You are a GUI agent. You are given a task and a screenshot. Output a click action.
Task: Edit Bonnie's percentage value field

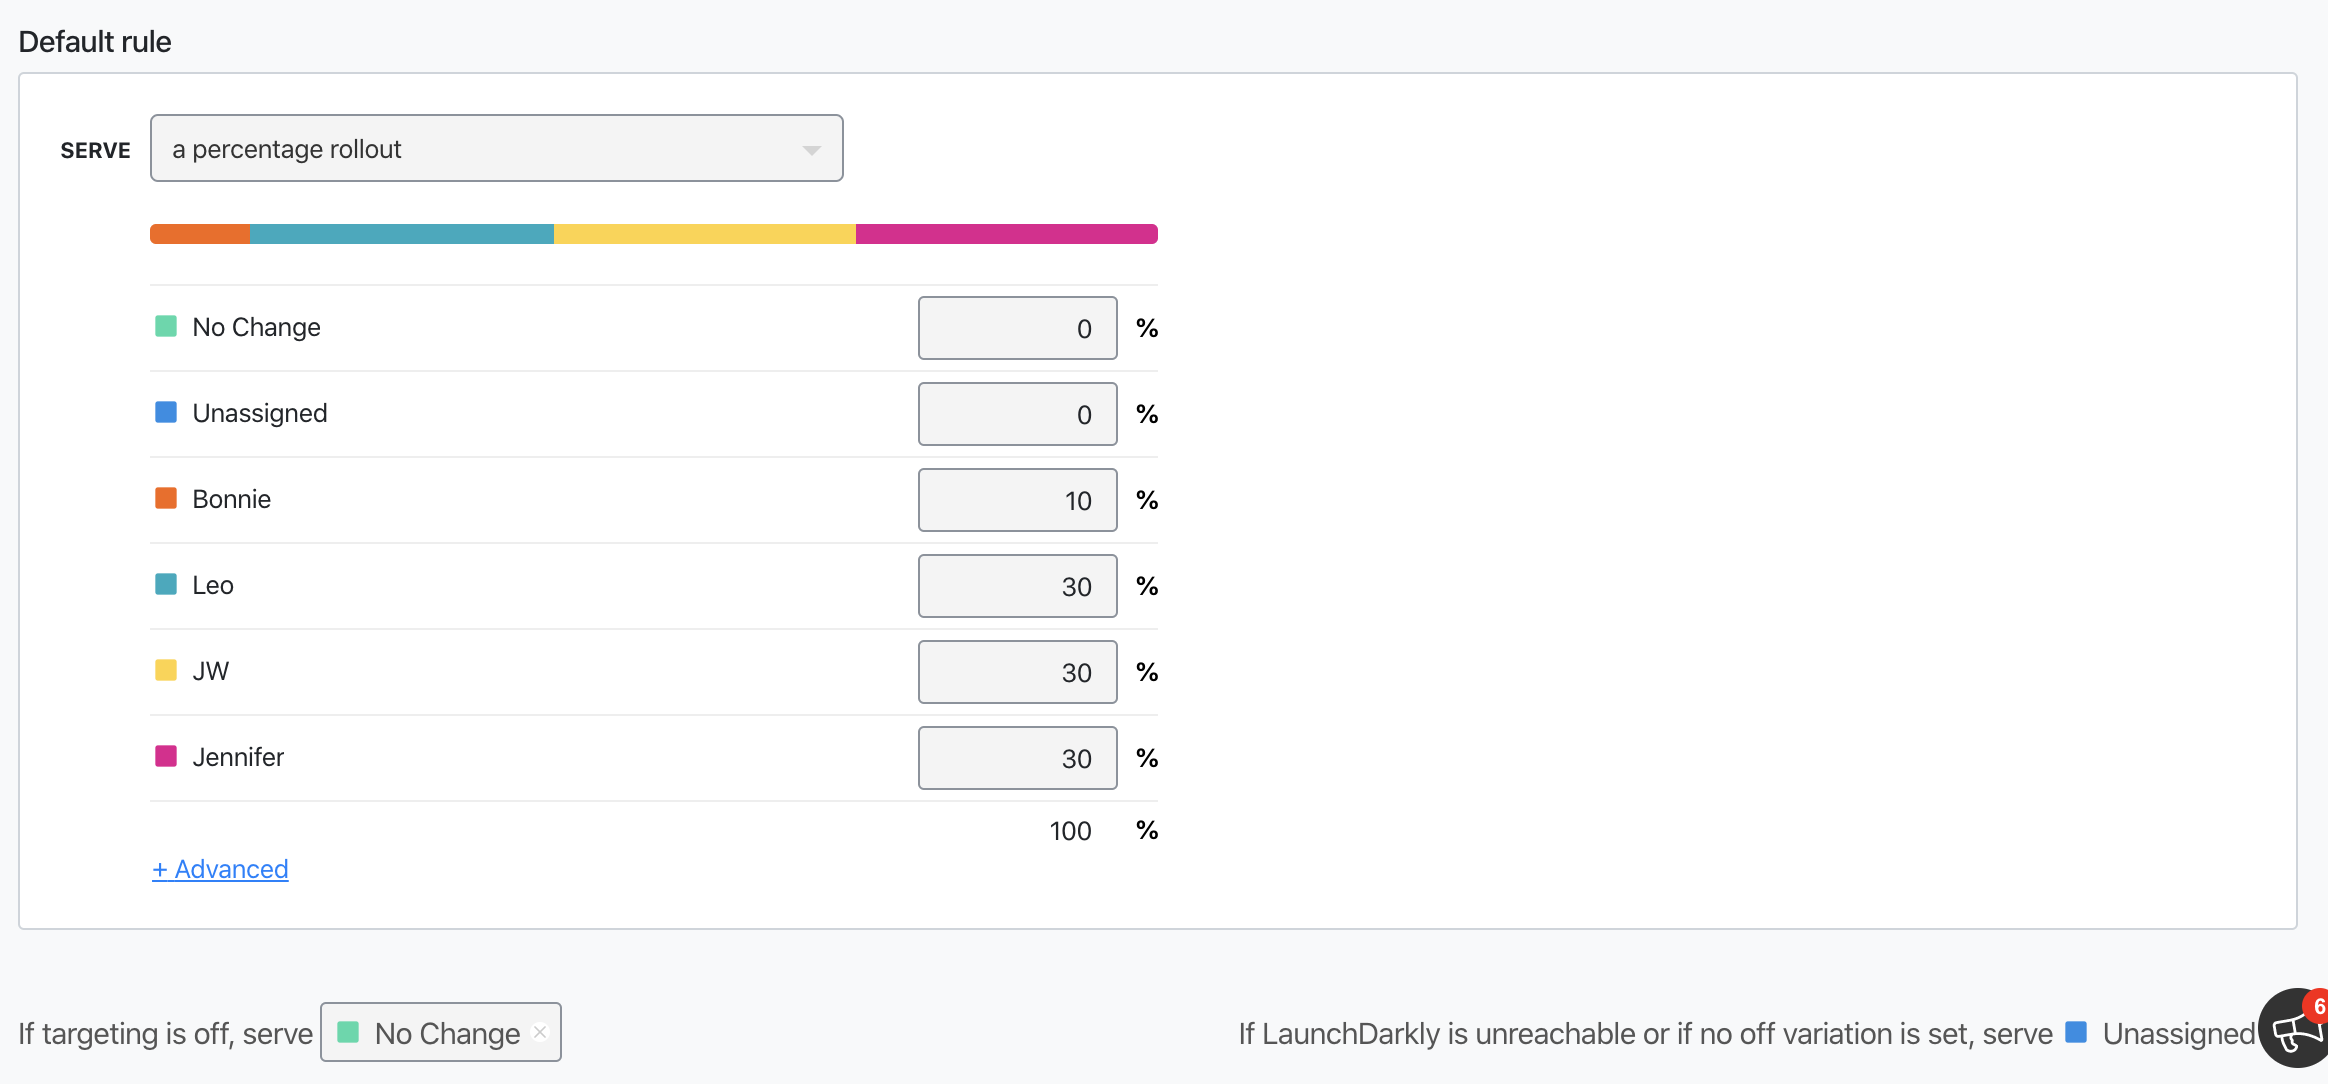point(1017,500)
